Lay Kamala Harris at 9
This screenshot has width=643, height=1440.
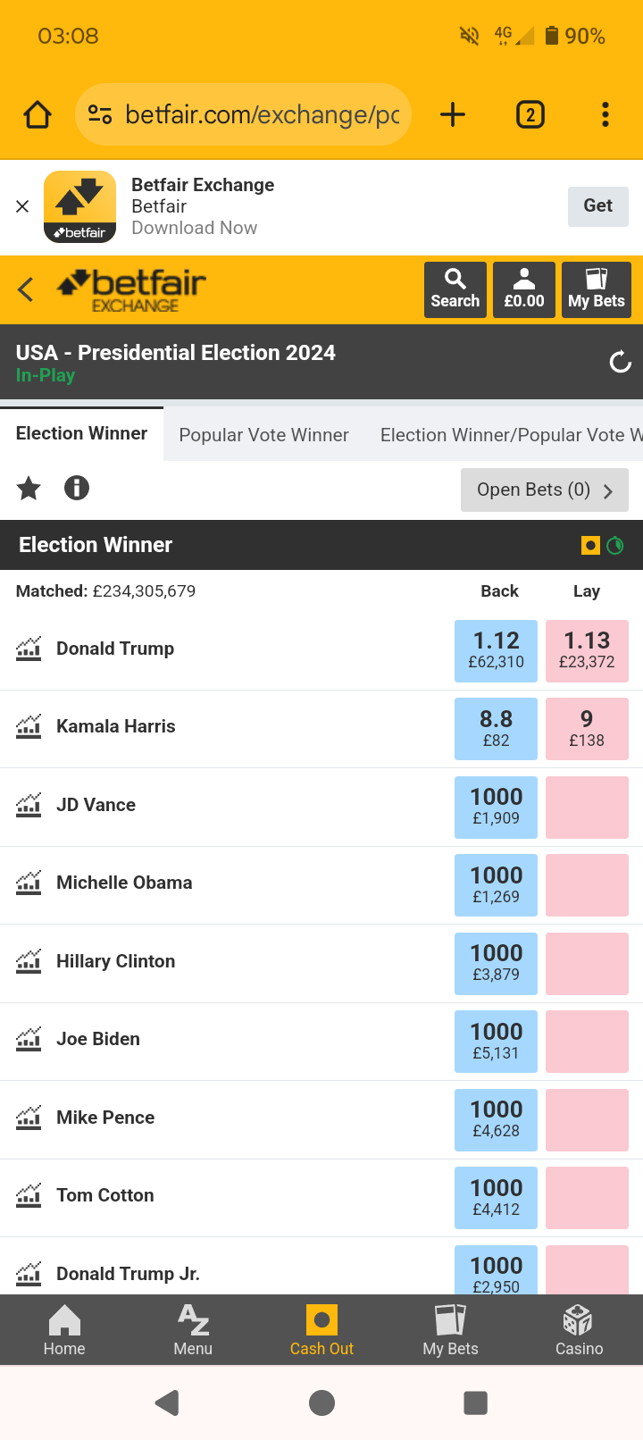587,729
